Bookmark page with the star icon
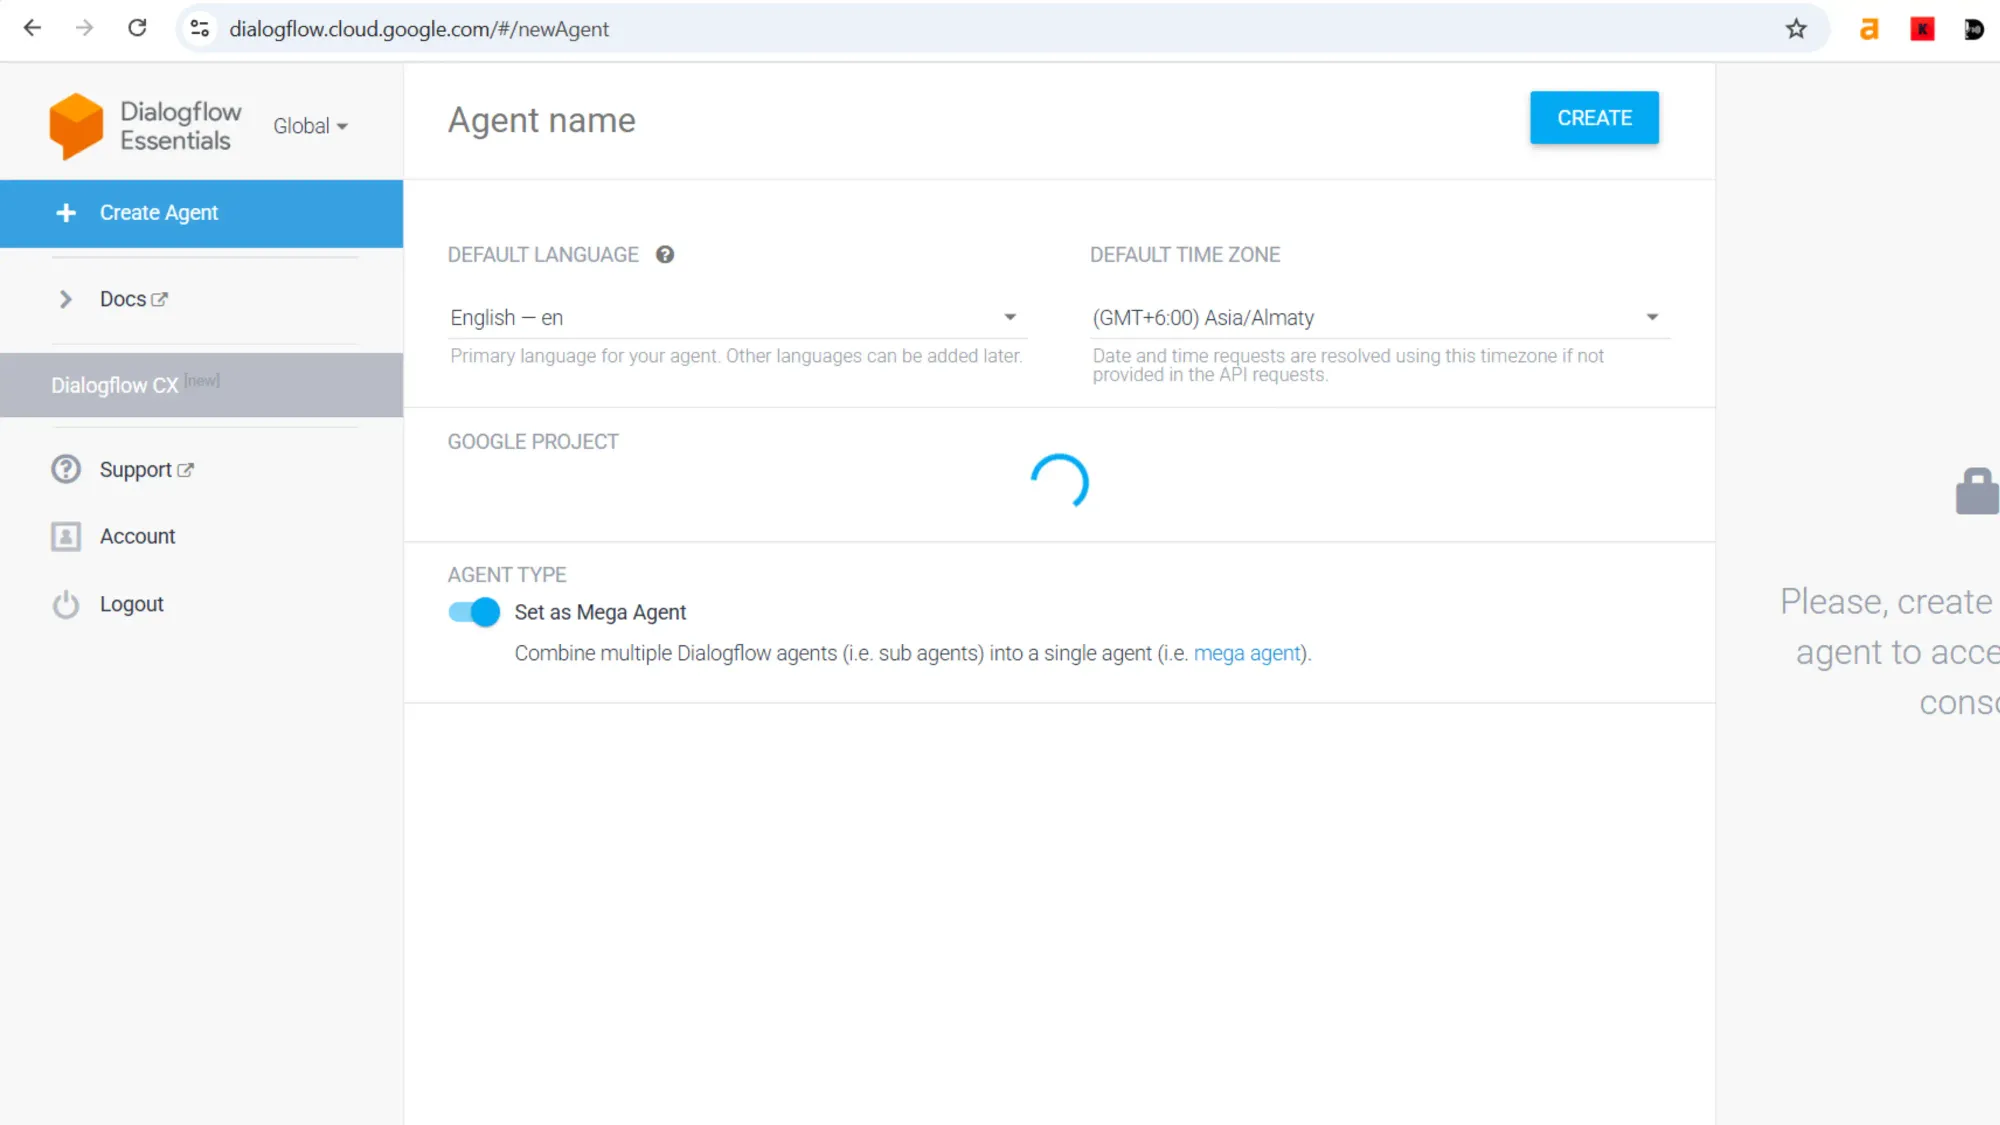 (x=1796, y=29)
